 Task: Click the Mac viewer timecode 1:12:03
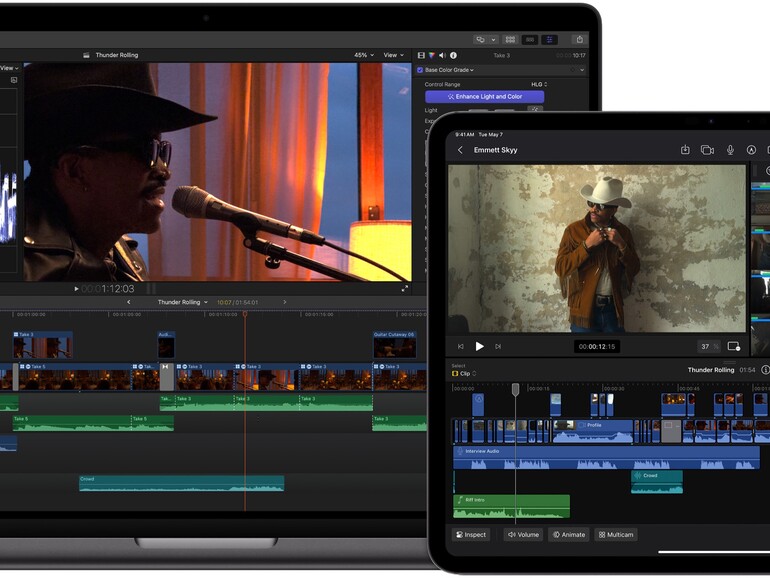tap(108, 289)
